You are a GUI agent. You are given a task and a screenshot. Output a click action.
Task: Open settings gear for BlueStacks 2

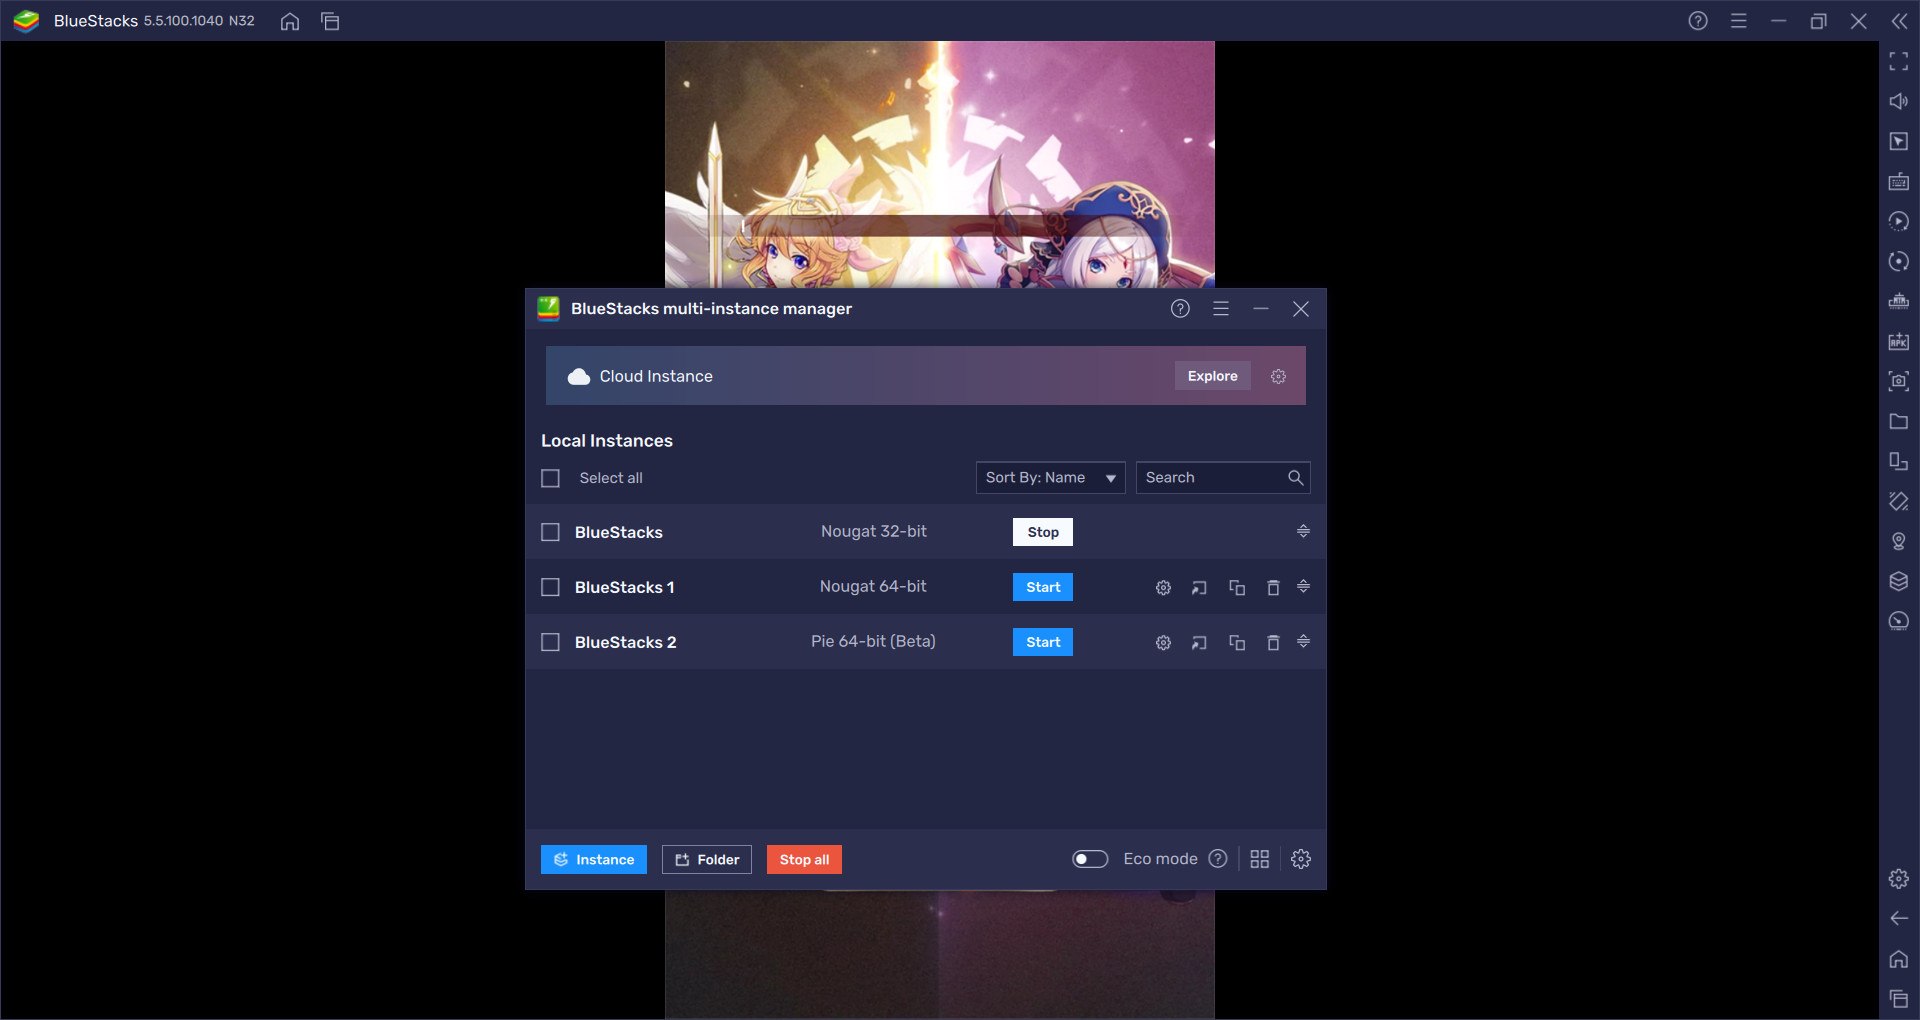(x=1163, y=643)
